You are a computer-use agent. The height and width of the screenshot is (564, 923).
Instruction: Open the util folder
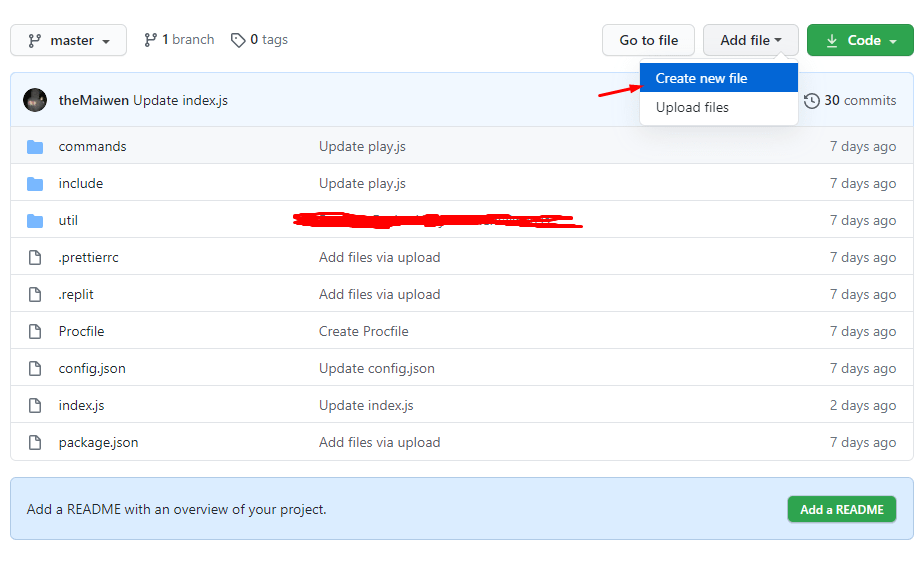(68, 220)
